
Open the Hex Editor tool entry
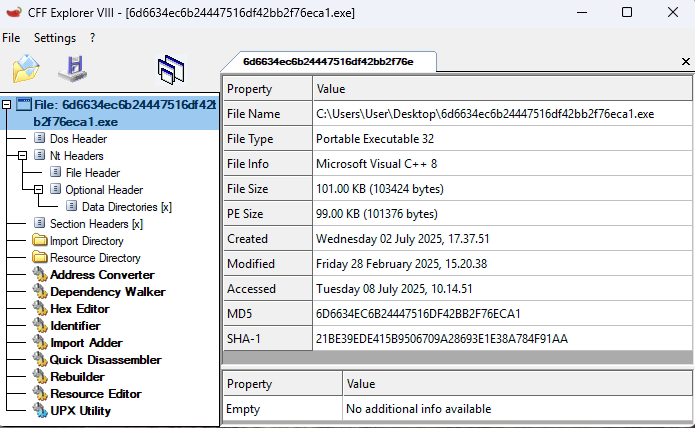point(80,309)
